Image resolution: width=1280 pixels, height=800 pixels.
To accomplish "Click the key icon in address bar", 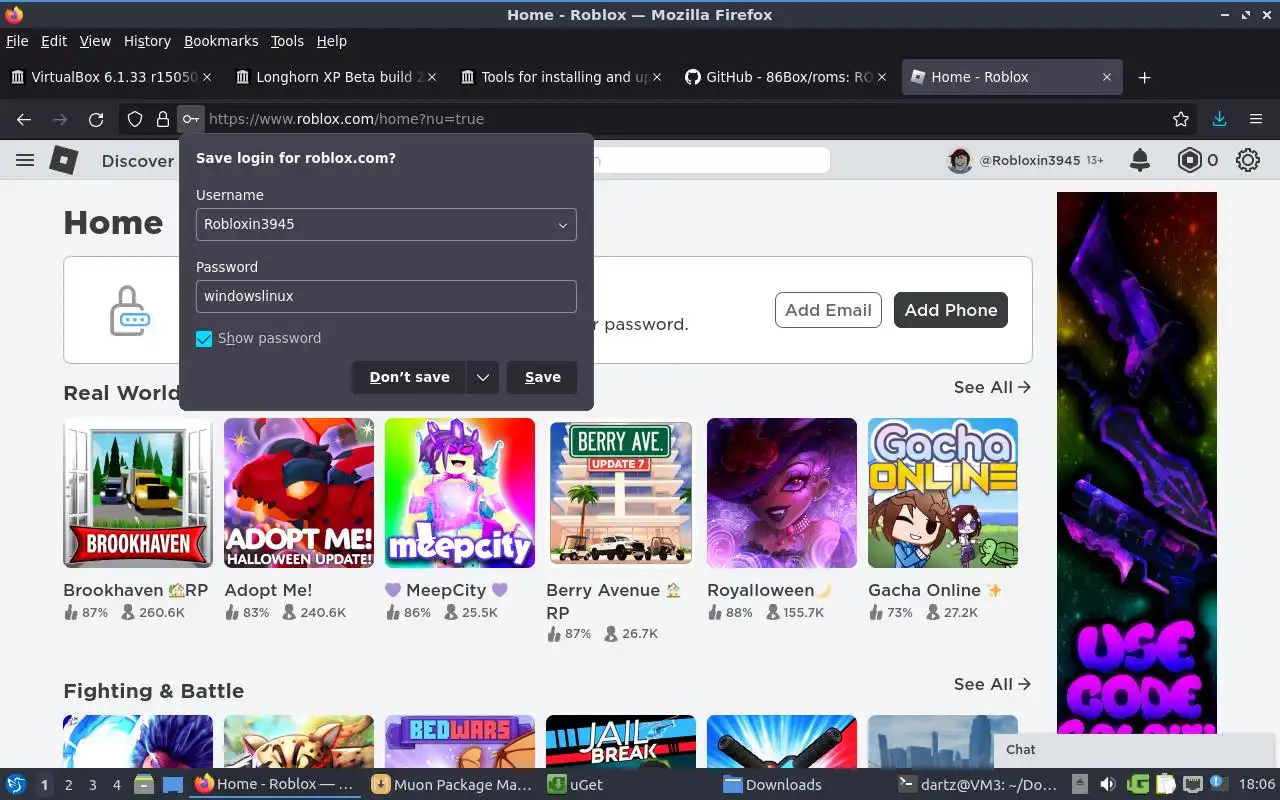I will point(190,119).
